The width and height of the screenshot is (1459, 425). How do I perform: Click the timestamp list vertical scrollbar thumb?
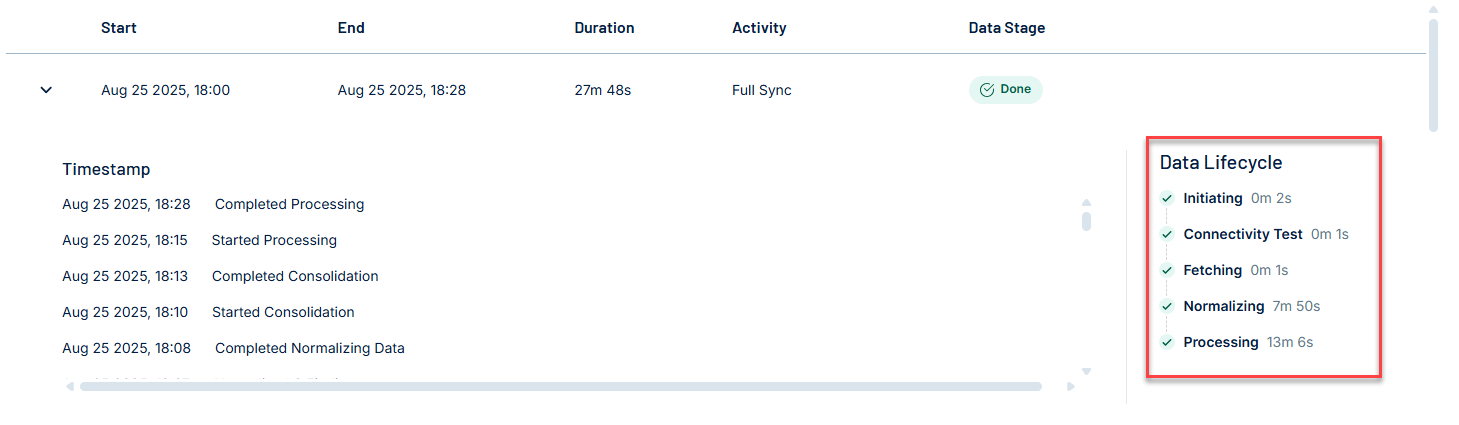coord(1087,220)
